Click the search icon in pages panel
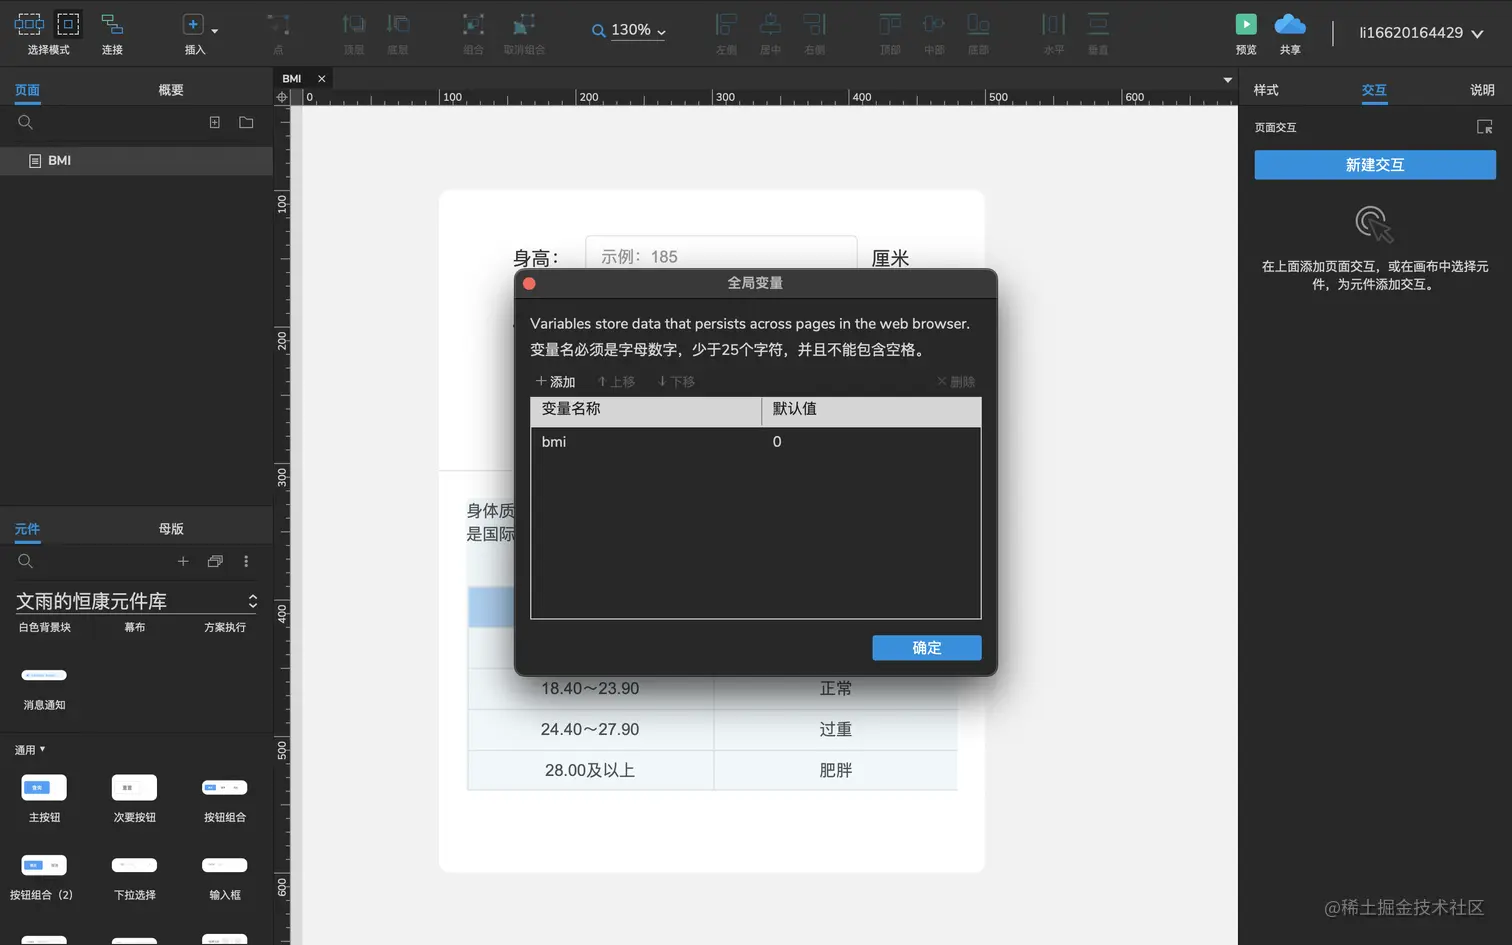Viewport: 1512px width, 945px height. (x=26, y=122)
